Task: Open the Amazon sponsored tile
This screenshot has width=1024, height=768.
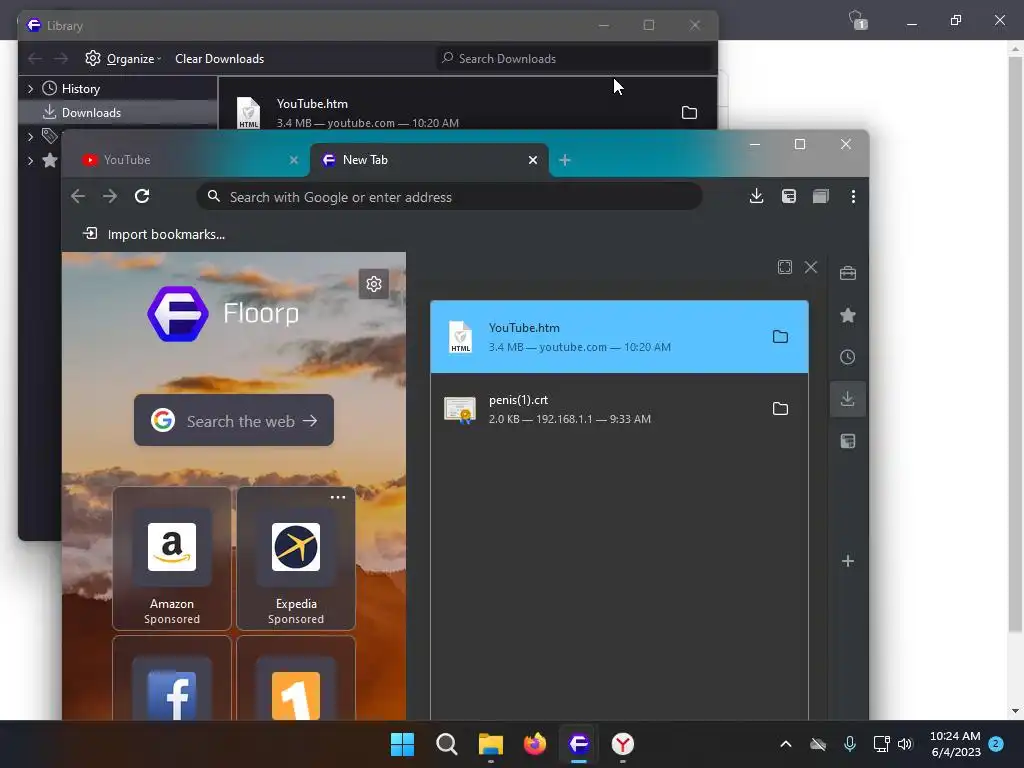Action: click(x=172, y=559)
